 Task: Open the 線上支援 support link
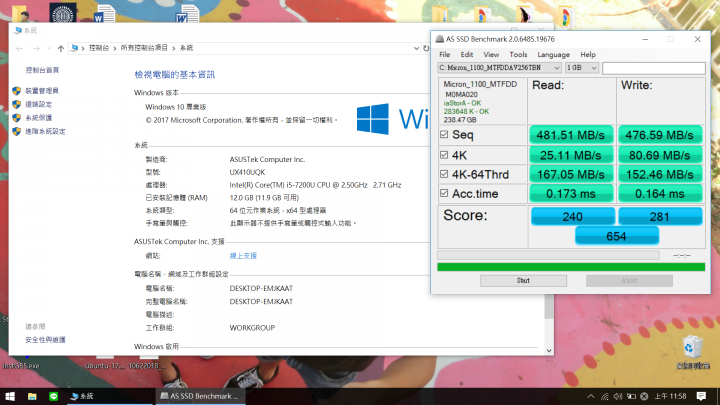243,256
